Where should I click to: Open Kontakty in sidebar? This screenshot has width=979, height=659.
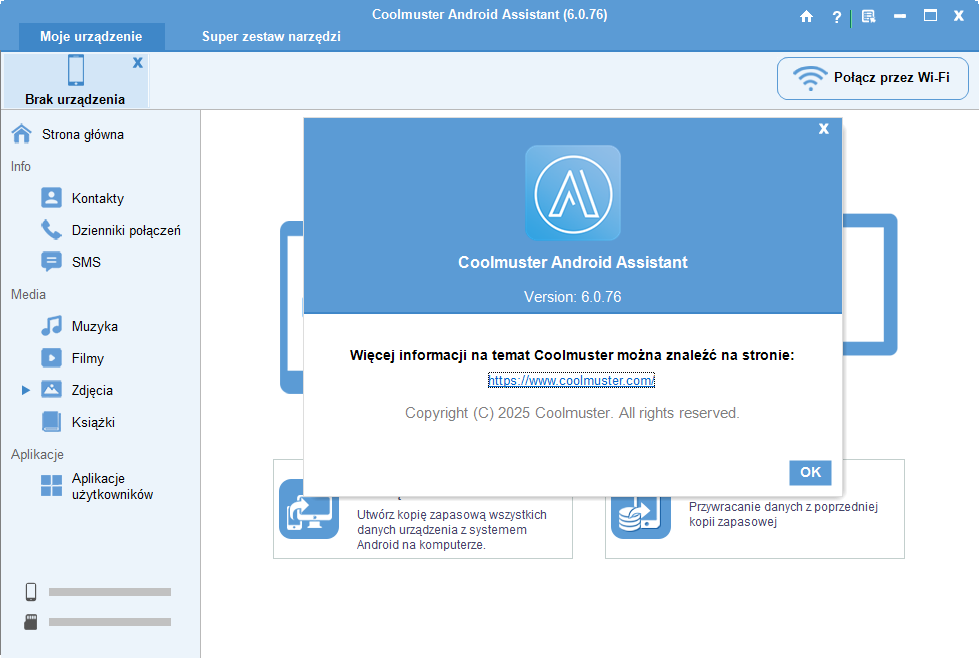coord(97,199)
